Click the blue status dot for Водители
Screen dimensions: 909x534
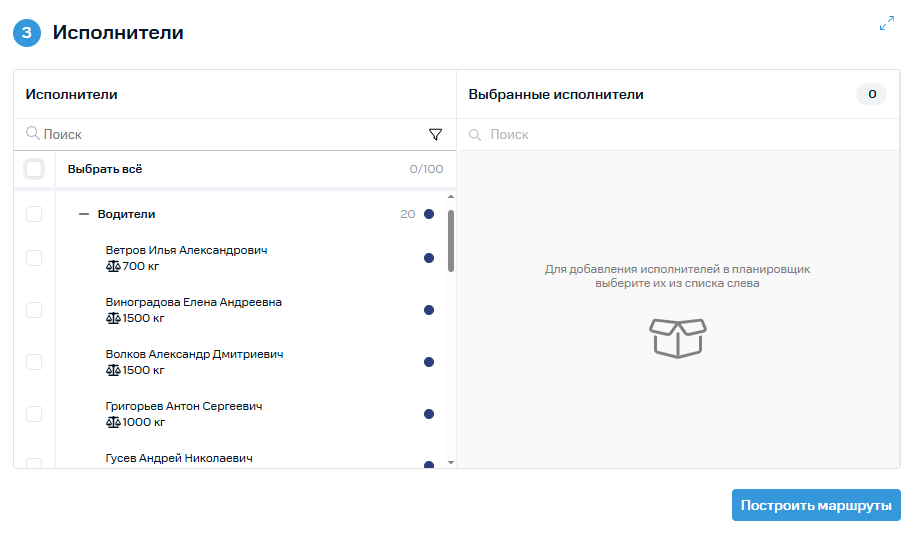[429, 214]
